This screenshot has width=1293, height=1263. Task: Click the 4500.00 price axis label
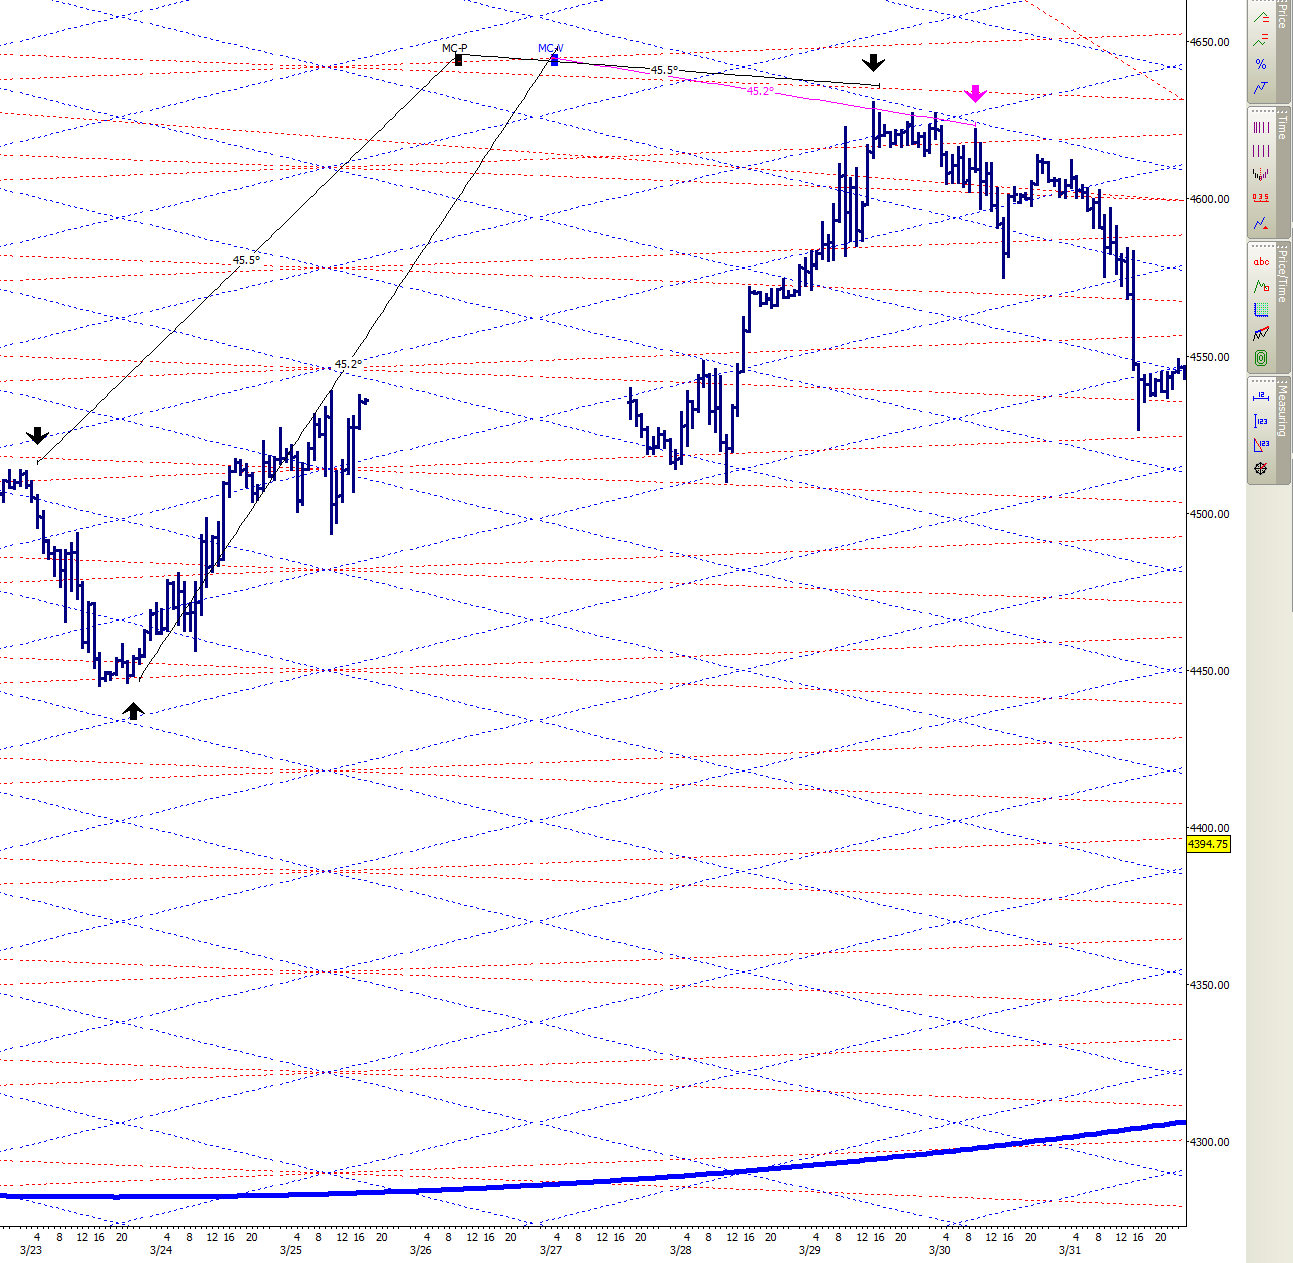[1210, 514]
